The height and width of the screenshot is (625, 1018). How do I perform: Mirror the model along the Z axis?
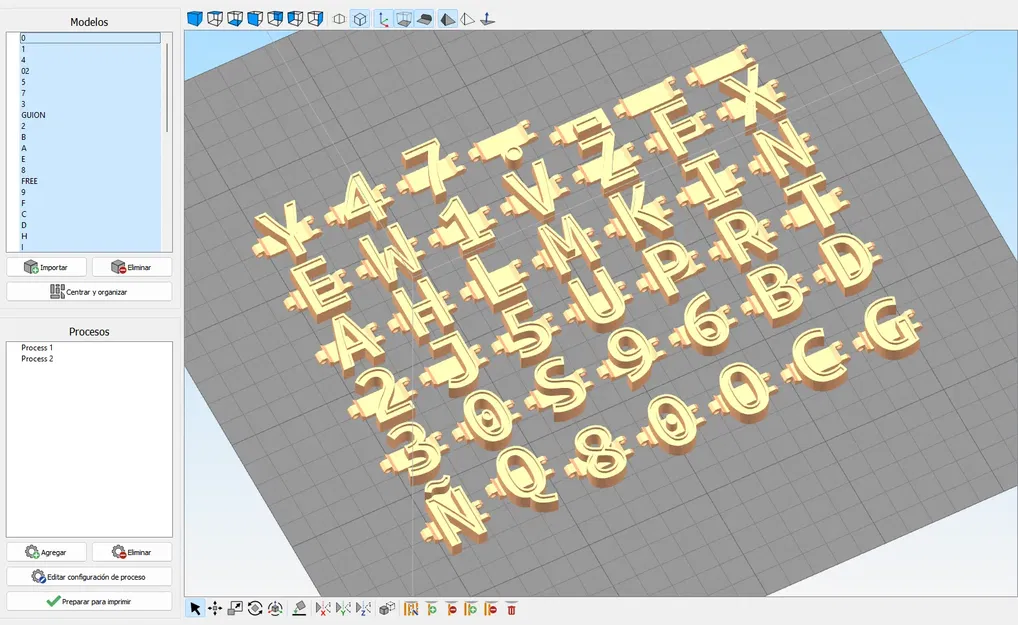click(x=364, y=609)
